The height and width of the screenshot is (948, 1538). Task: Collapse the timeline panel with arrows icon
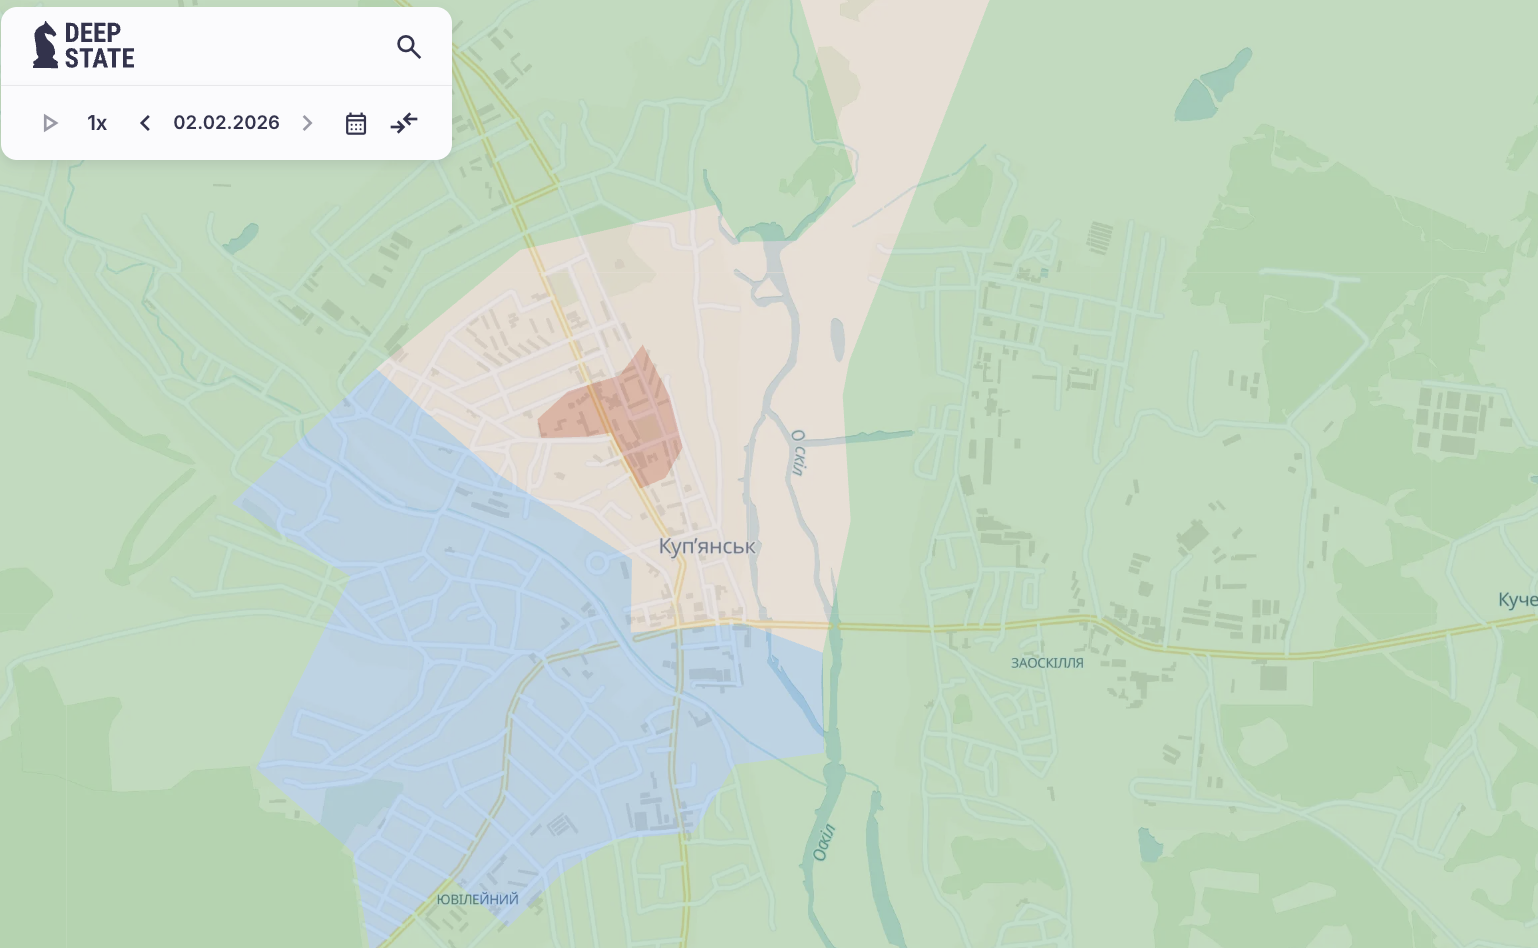pyautogui.click(x=404, y=123)
